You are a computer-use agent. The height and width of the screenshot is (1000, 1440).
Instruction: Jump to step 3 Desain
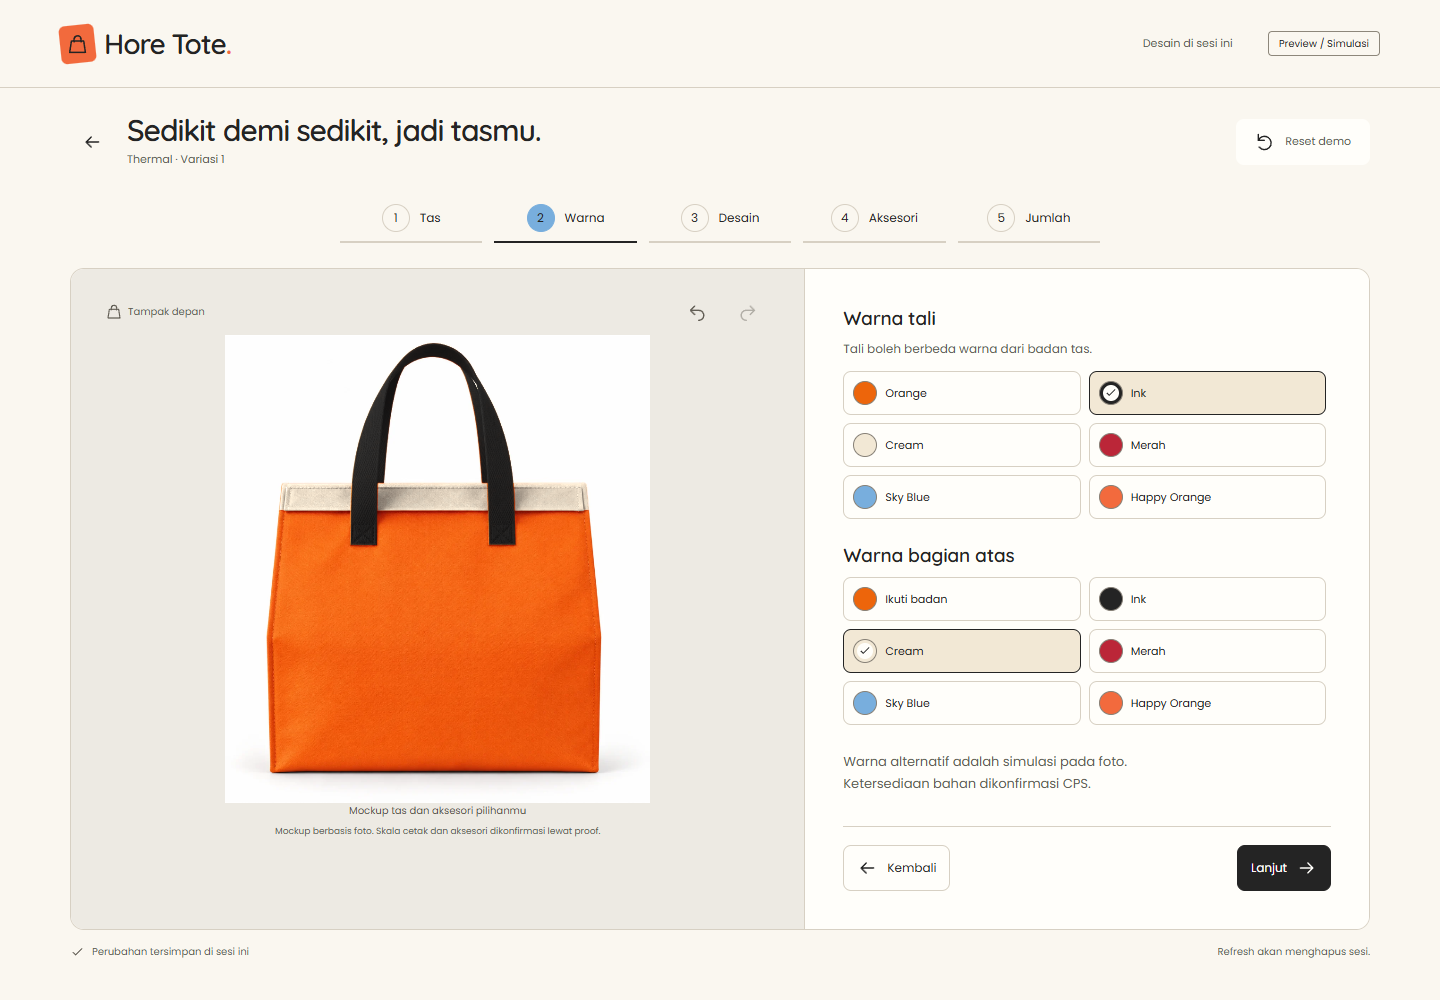click(720, 218)
